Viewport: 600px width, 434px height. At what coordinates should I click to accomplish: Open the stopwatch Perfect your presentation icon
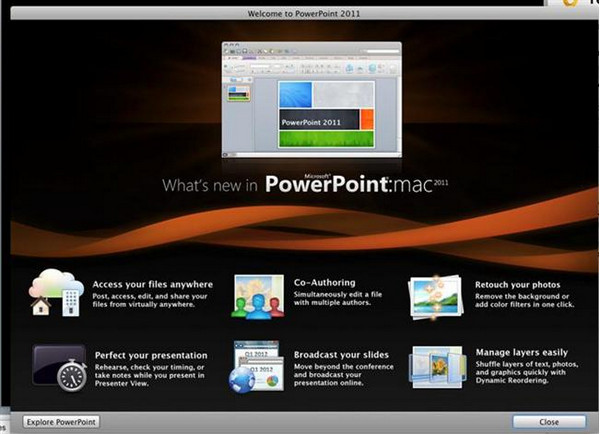[x=60, y=368]
